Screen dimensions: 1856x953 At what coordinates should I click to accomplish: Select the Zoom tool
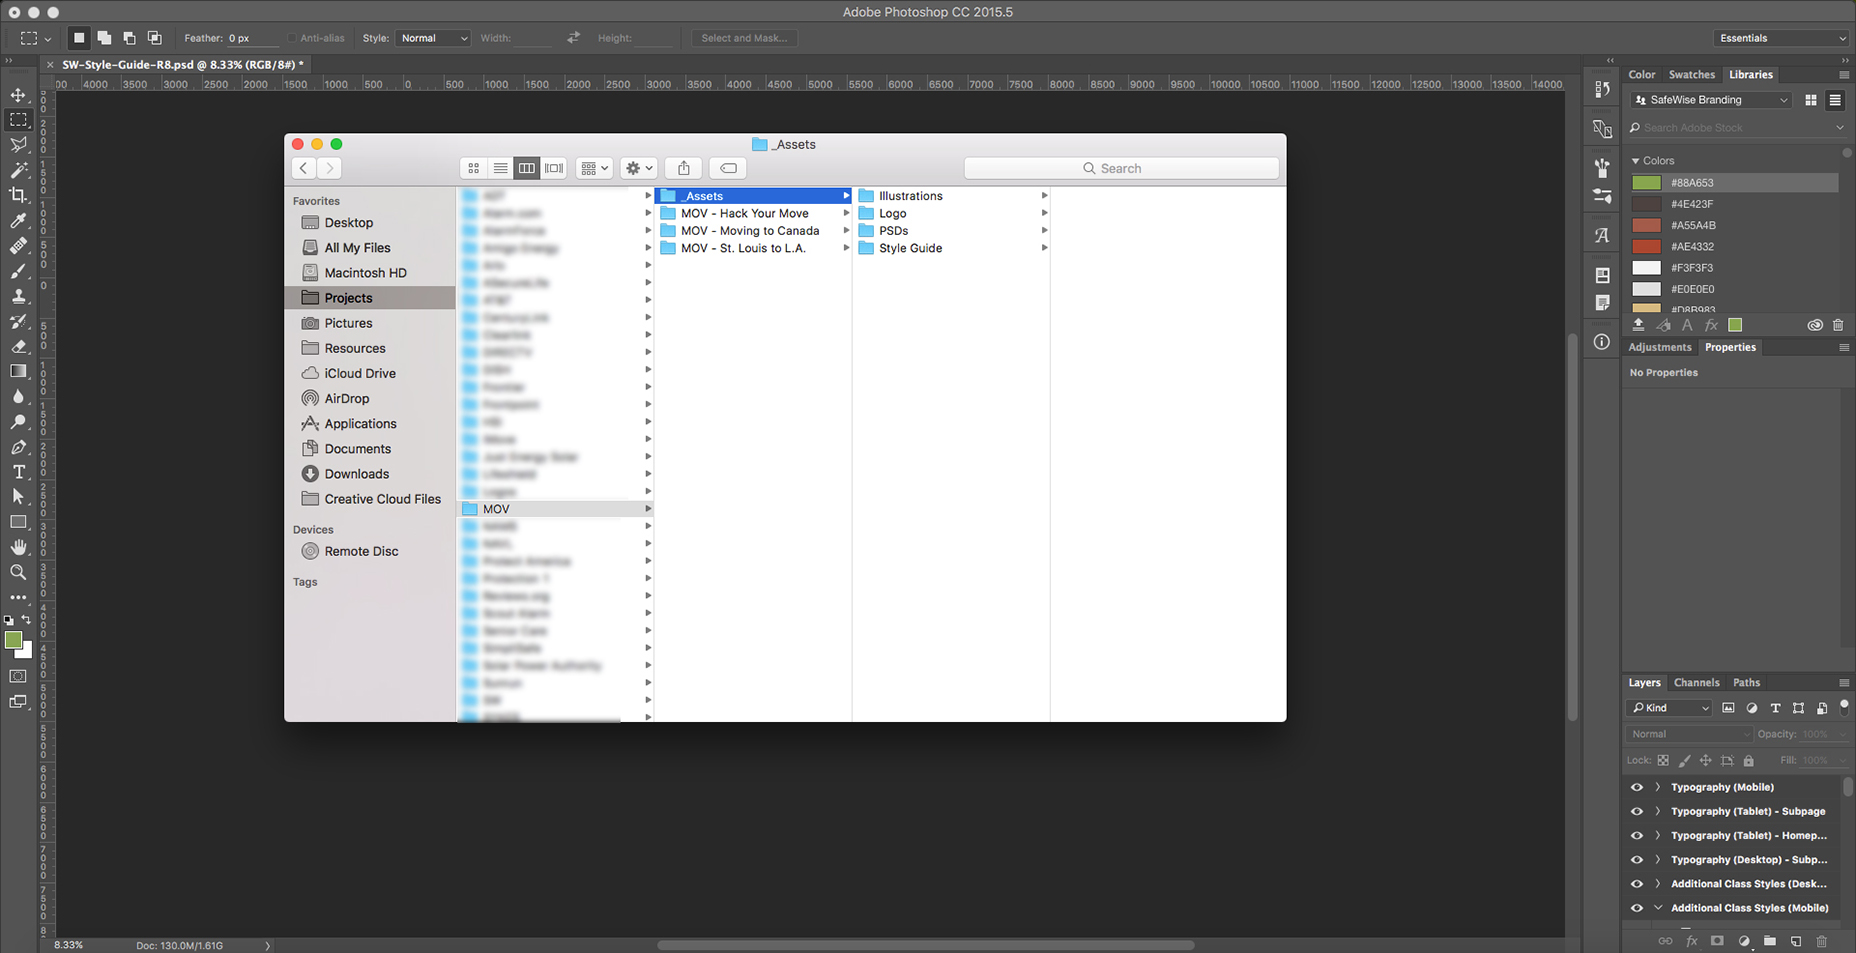(18, 572)
